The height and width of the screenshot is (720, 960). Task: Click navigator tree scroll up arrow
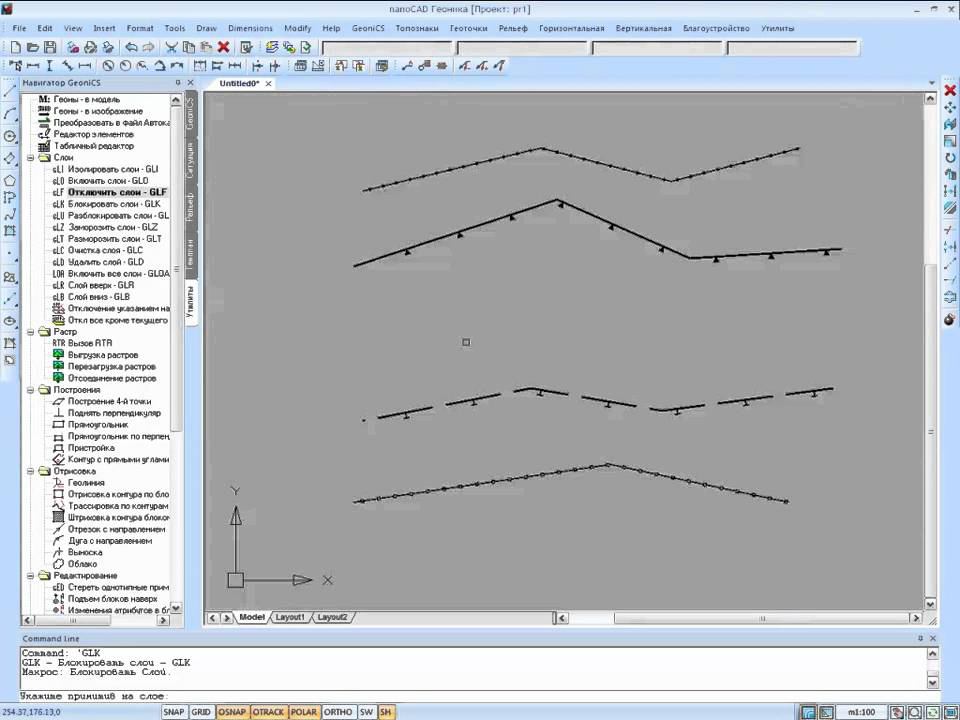point(176,99)
